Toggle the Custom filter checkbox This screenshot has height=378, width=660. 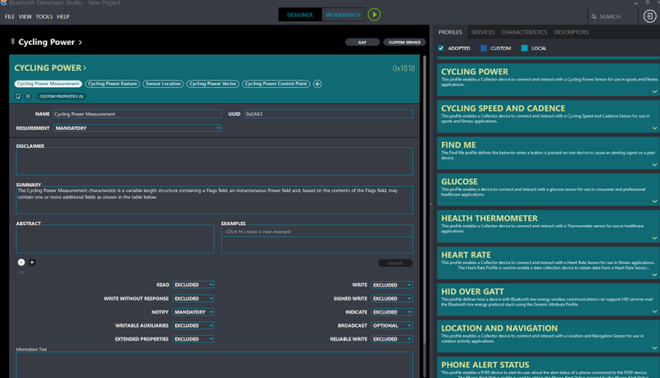coord(483,48)
